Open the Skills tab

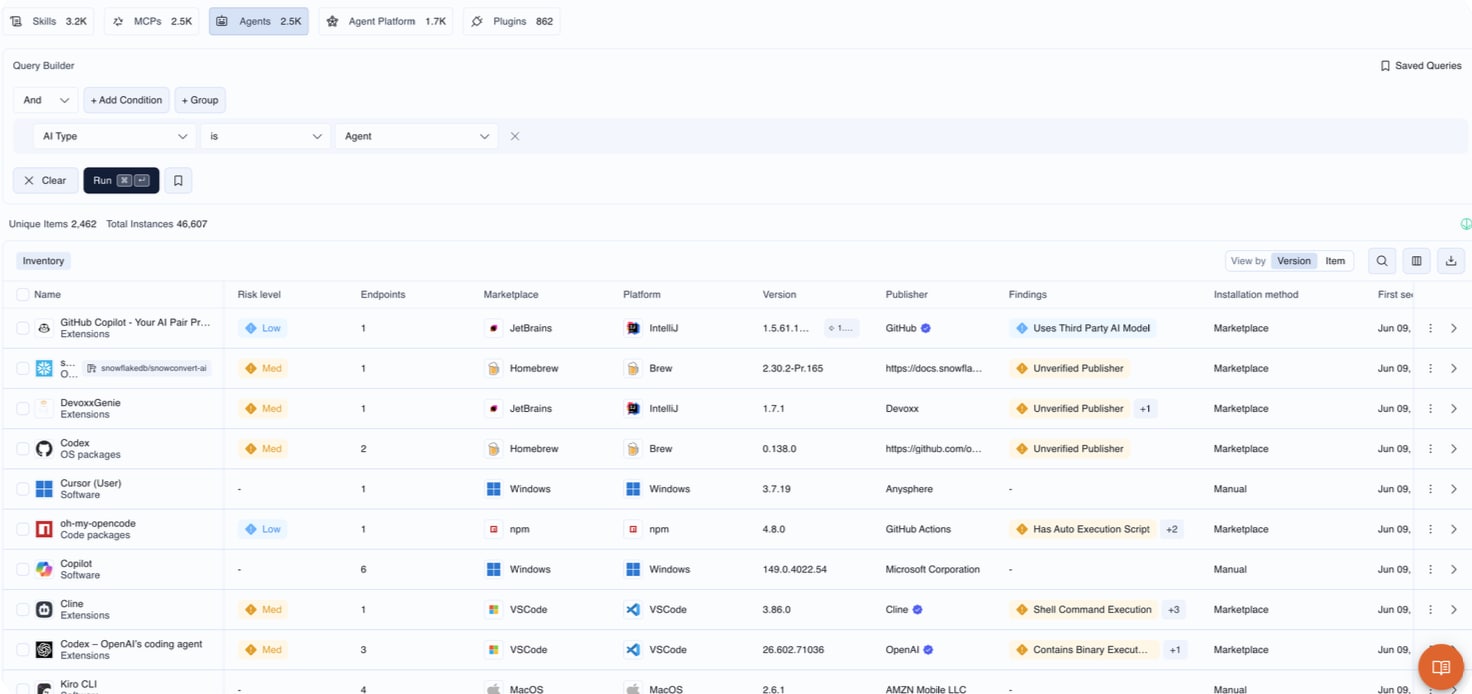(49, 21)
